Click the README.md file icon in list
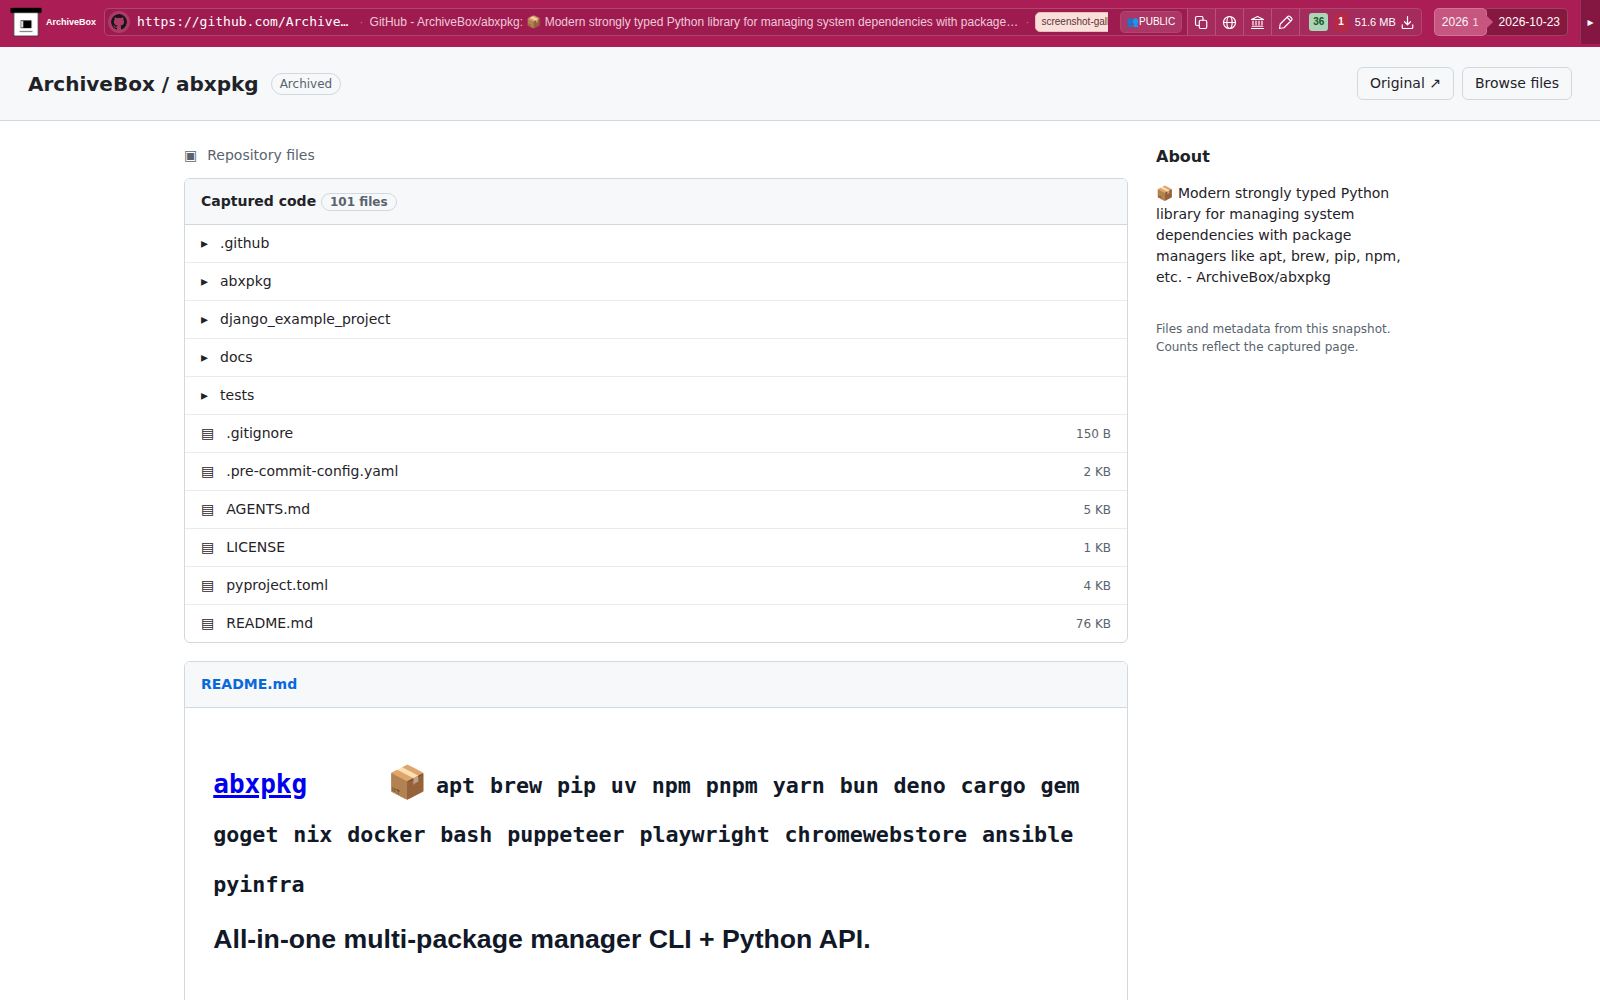 pyautogui.click(x=208, y=624)
